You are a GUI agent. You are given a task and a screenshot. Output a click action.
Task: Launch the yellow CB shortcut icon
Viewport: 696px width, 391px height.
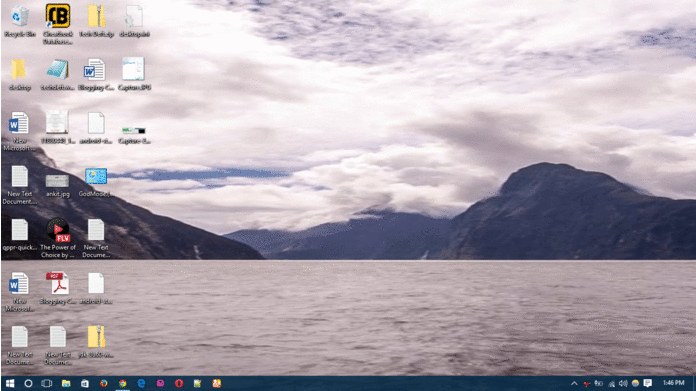click(58, 16)
